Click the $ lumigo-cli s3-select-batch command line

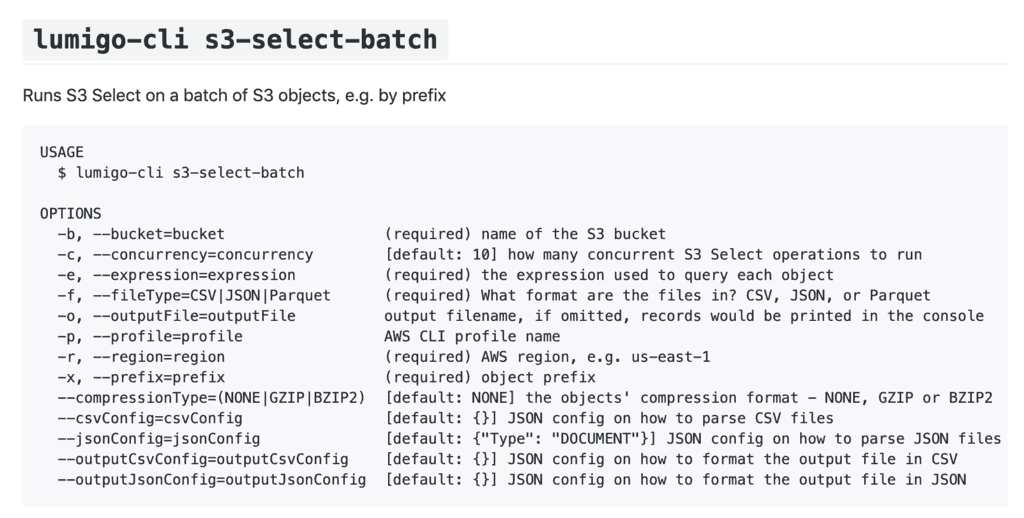pos(181,172)
